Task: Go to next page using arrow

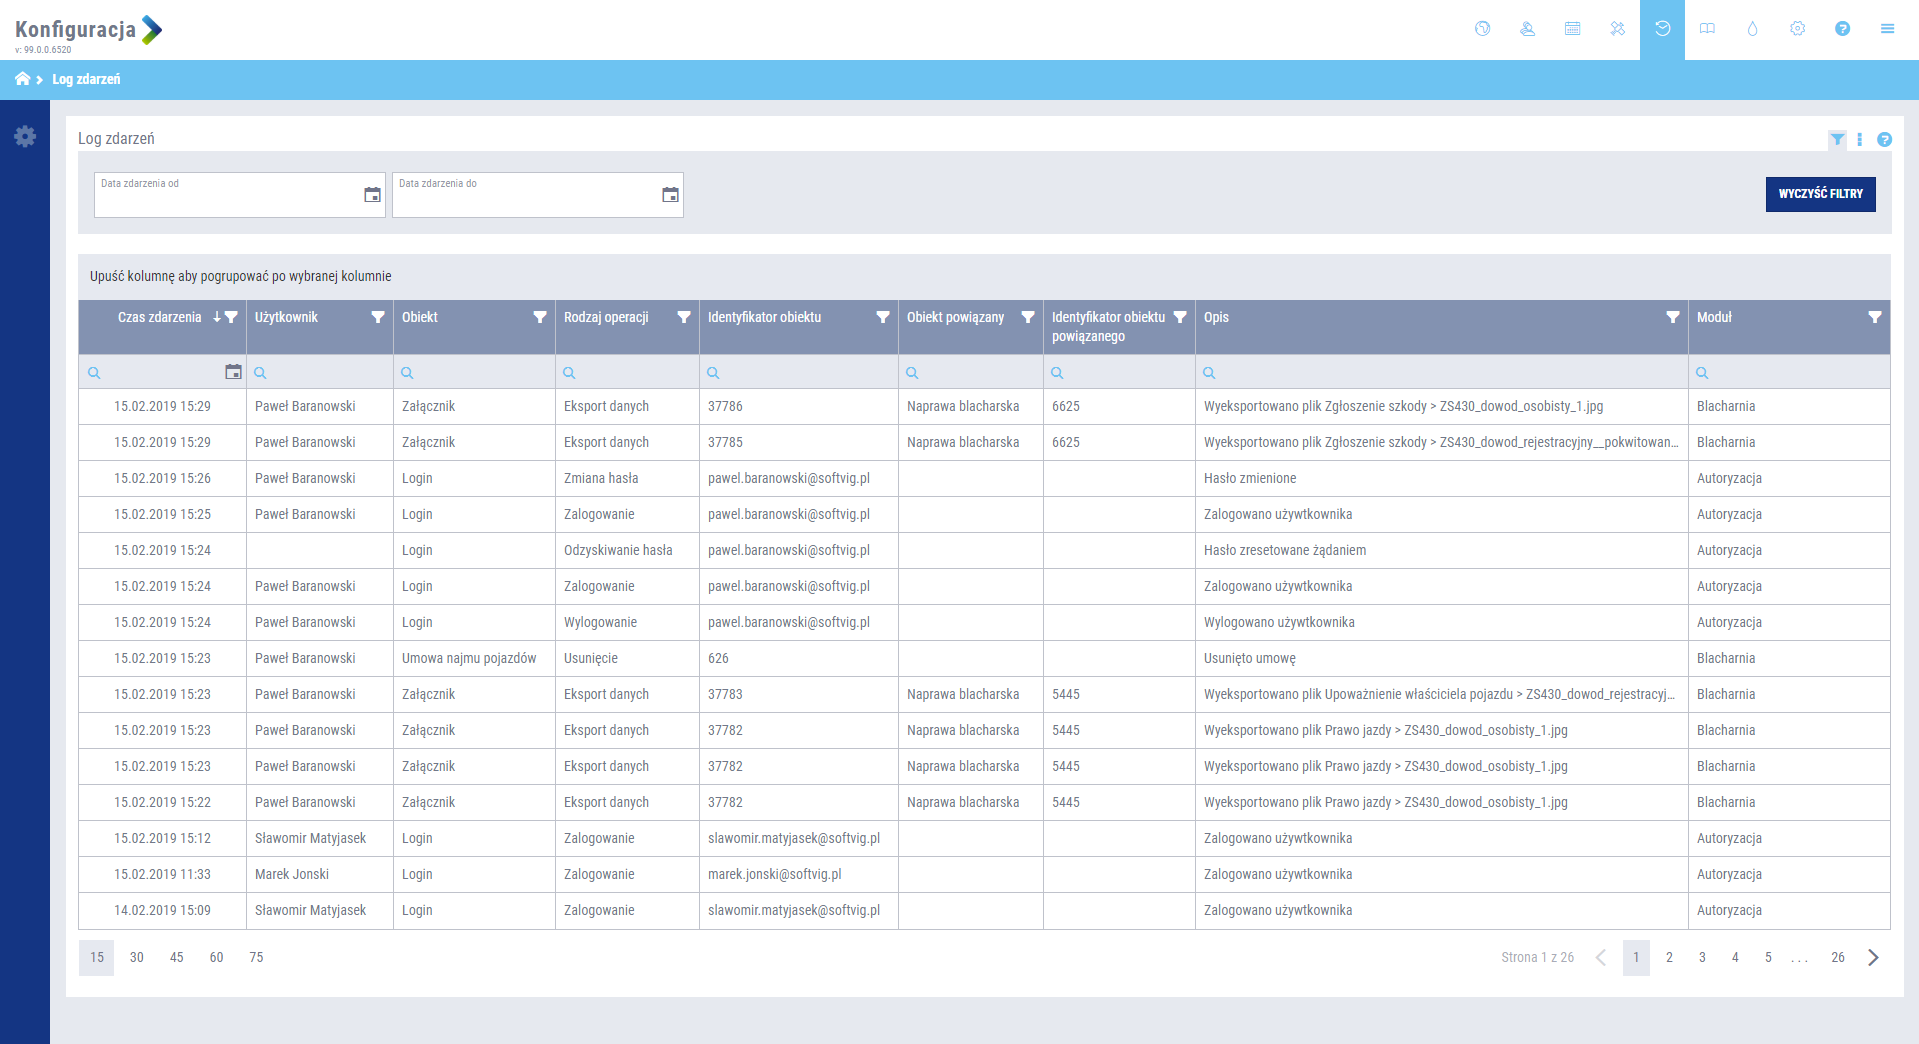Action: [1873, 957]
